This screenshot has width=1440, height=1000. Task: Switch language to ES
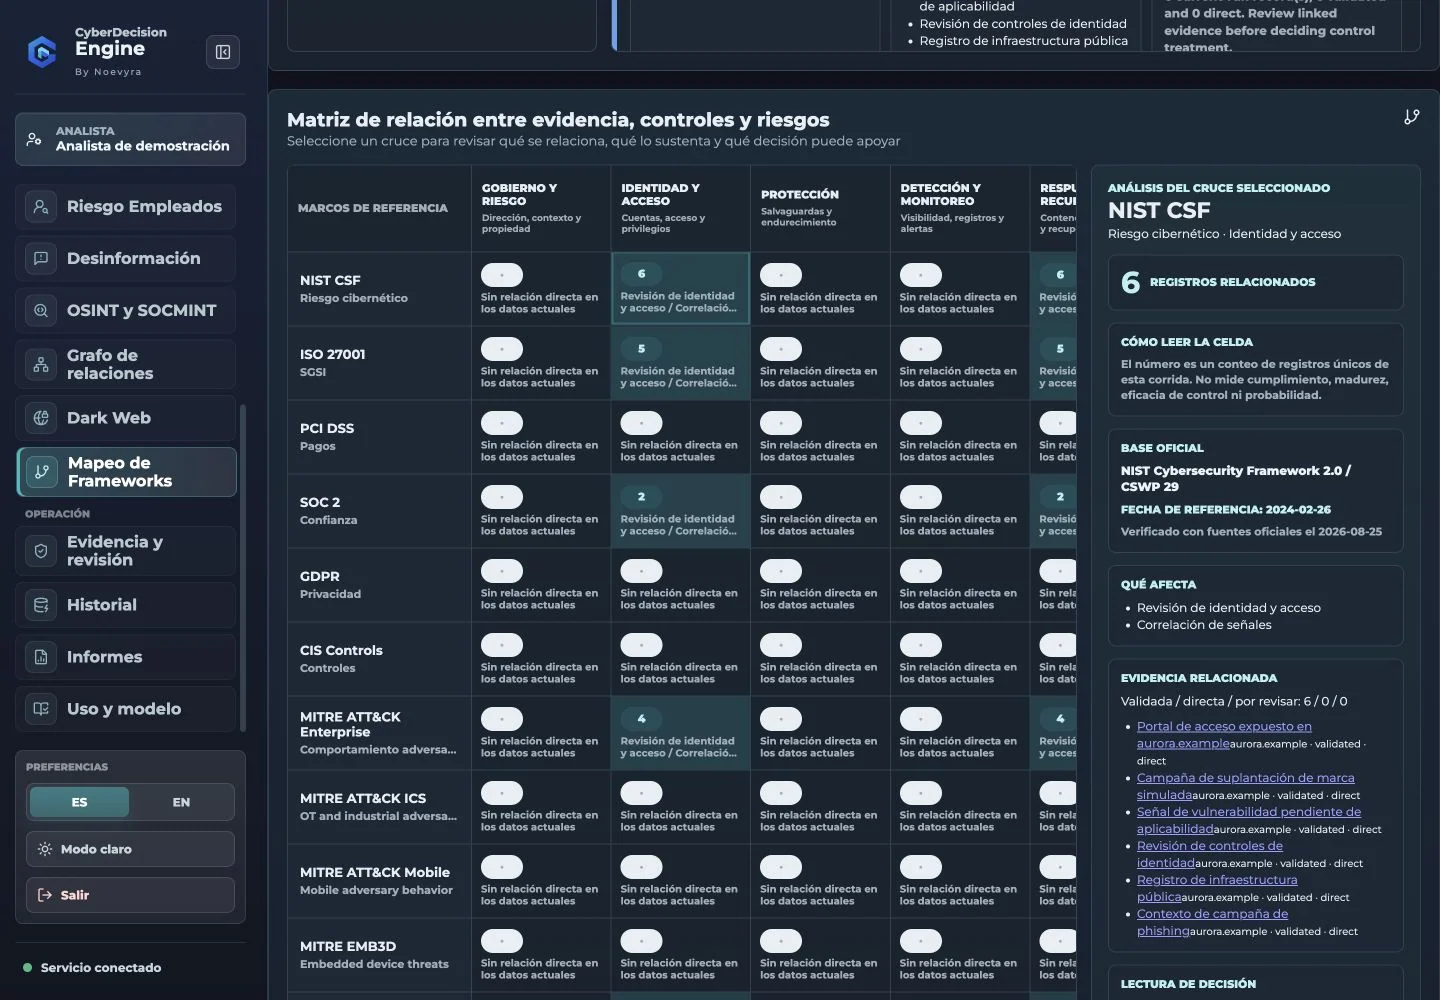79,802
